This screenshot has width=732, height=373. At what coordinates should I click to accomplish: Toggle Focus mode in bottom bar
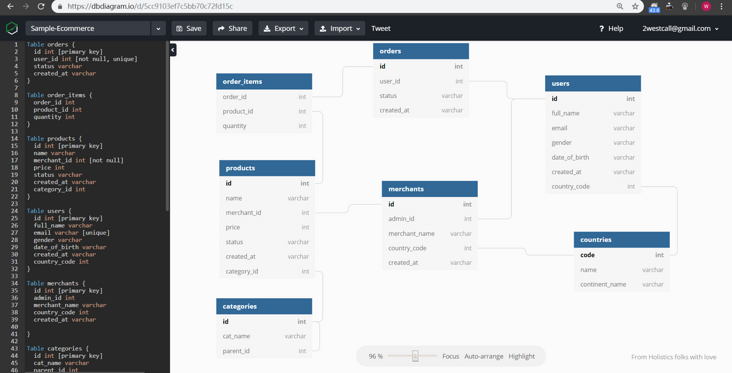click(450, 356)
